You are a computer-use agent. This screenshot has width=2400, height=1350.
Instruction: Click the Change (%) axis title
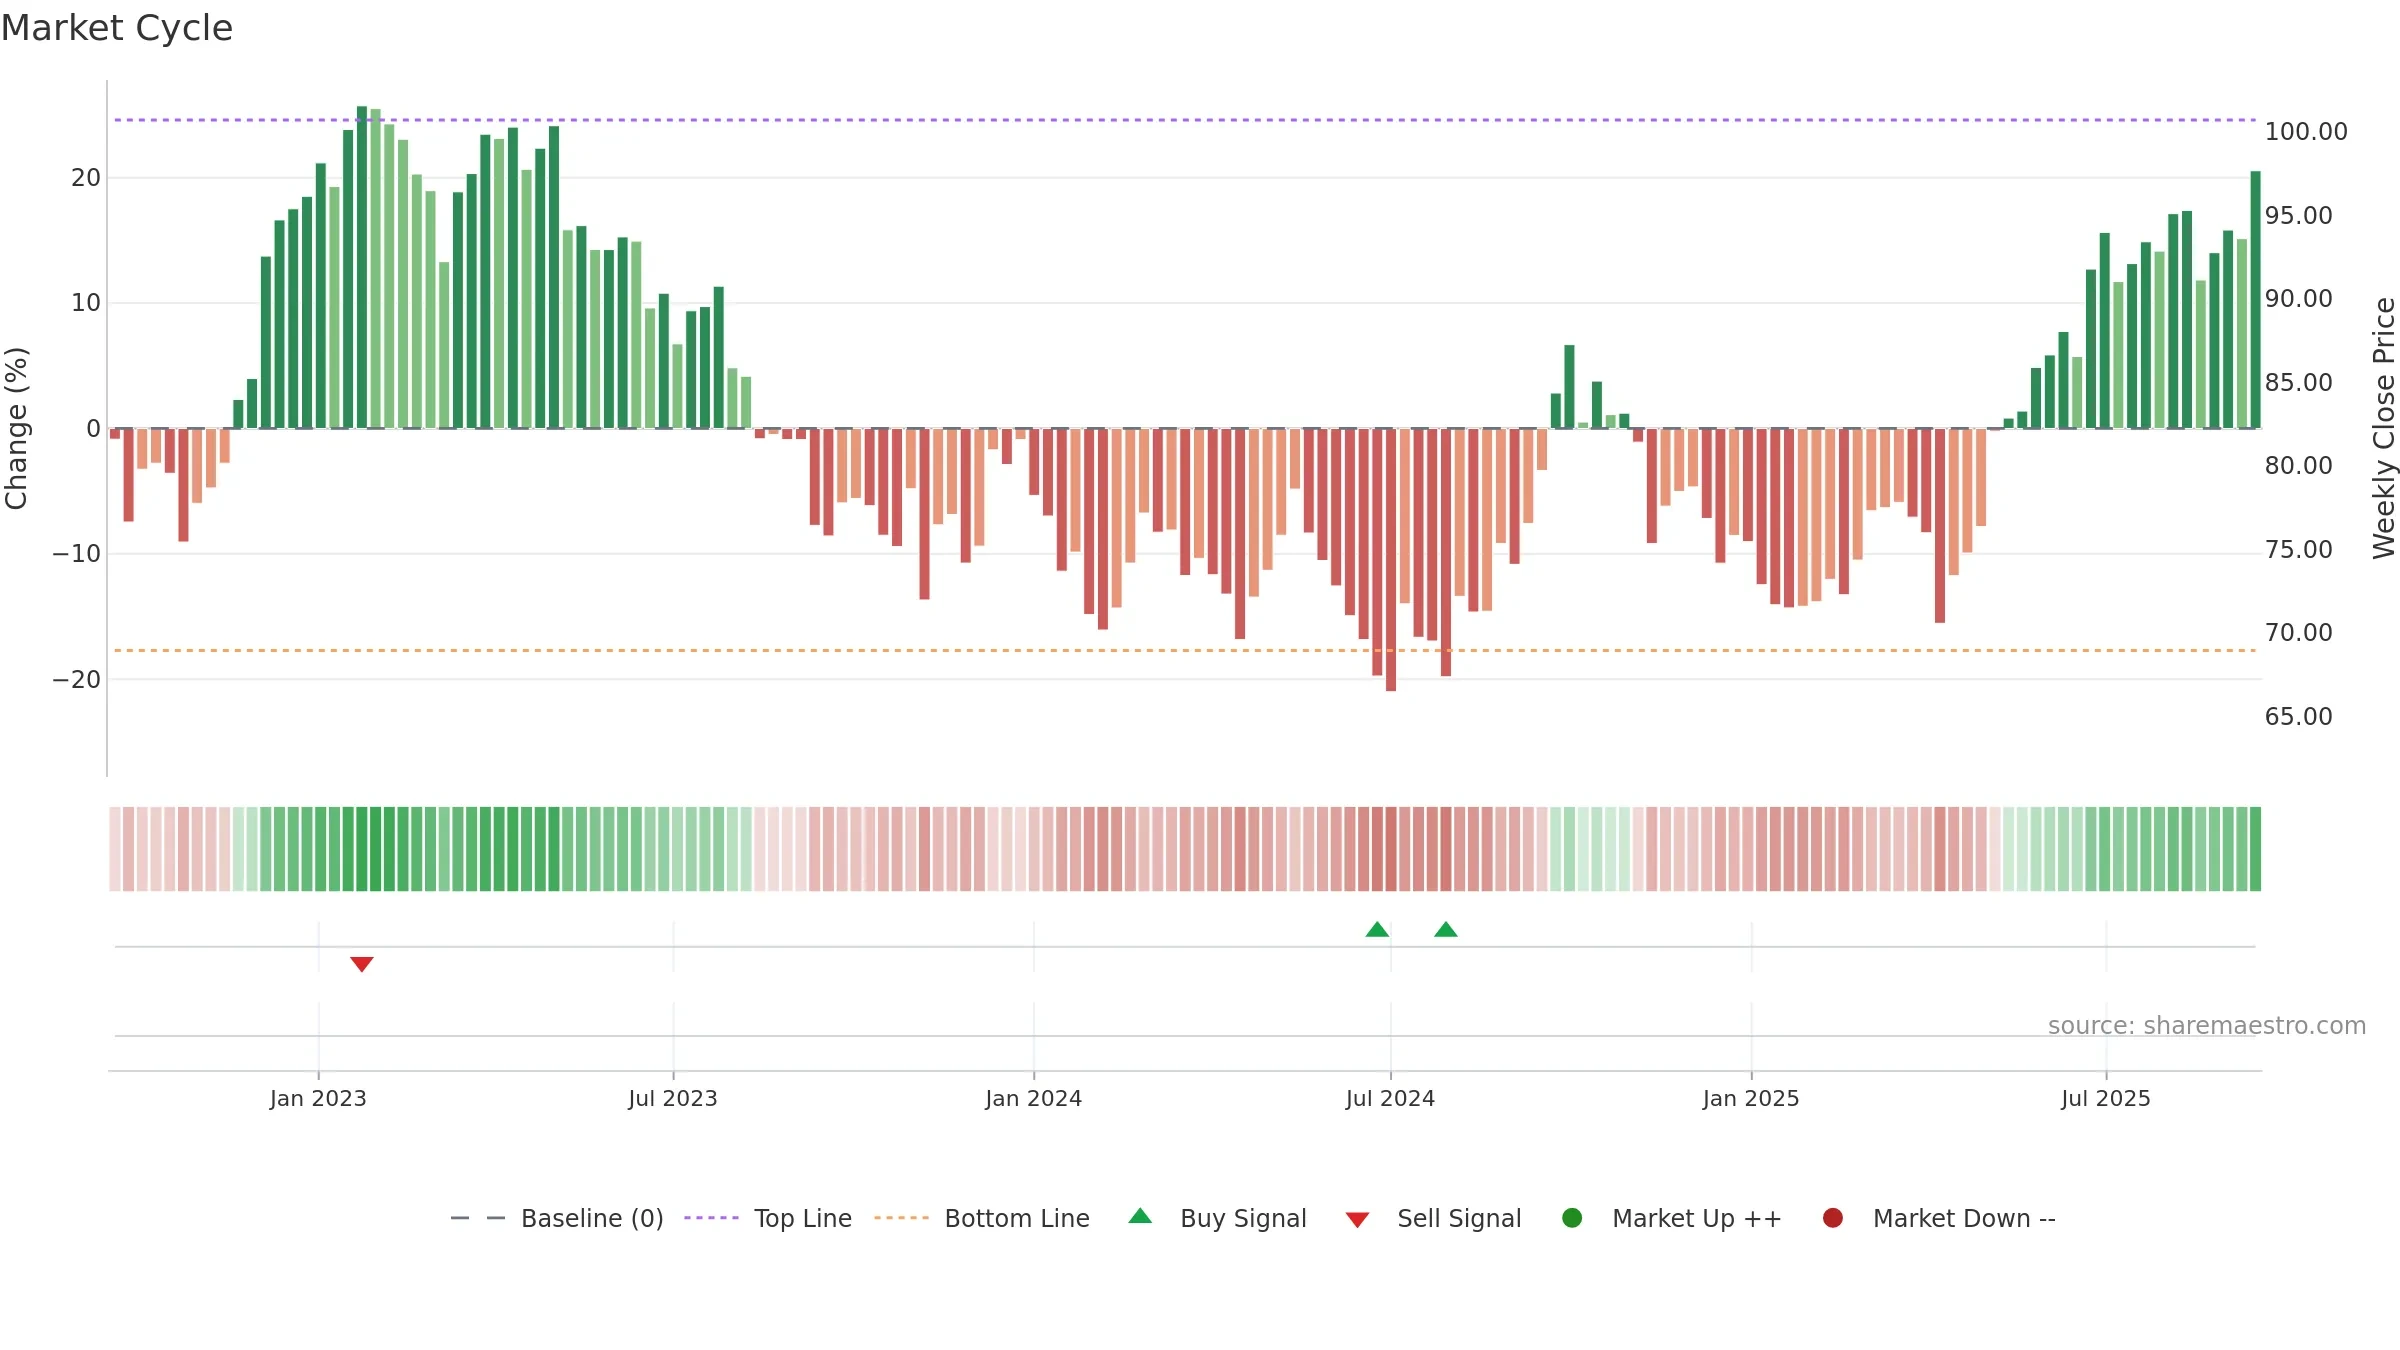coord(16,428)
